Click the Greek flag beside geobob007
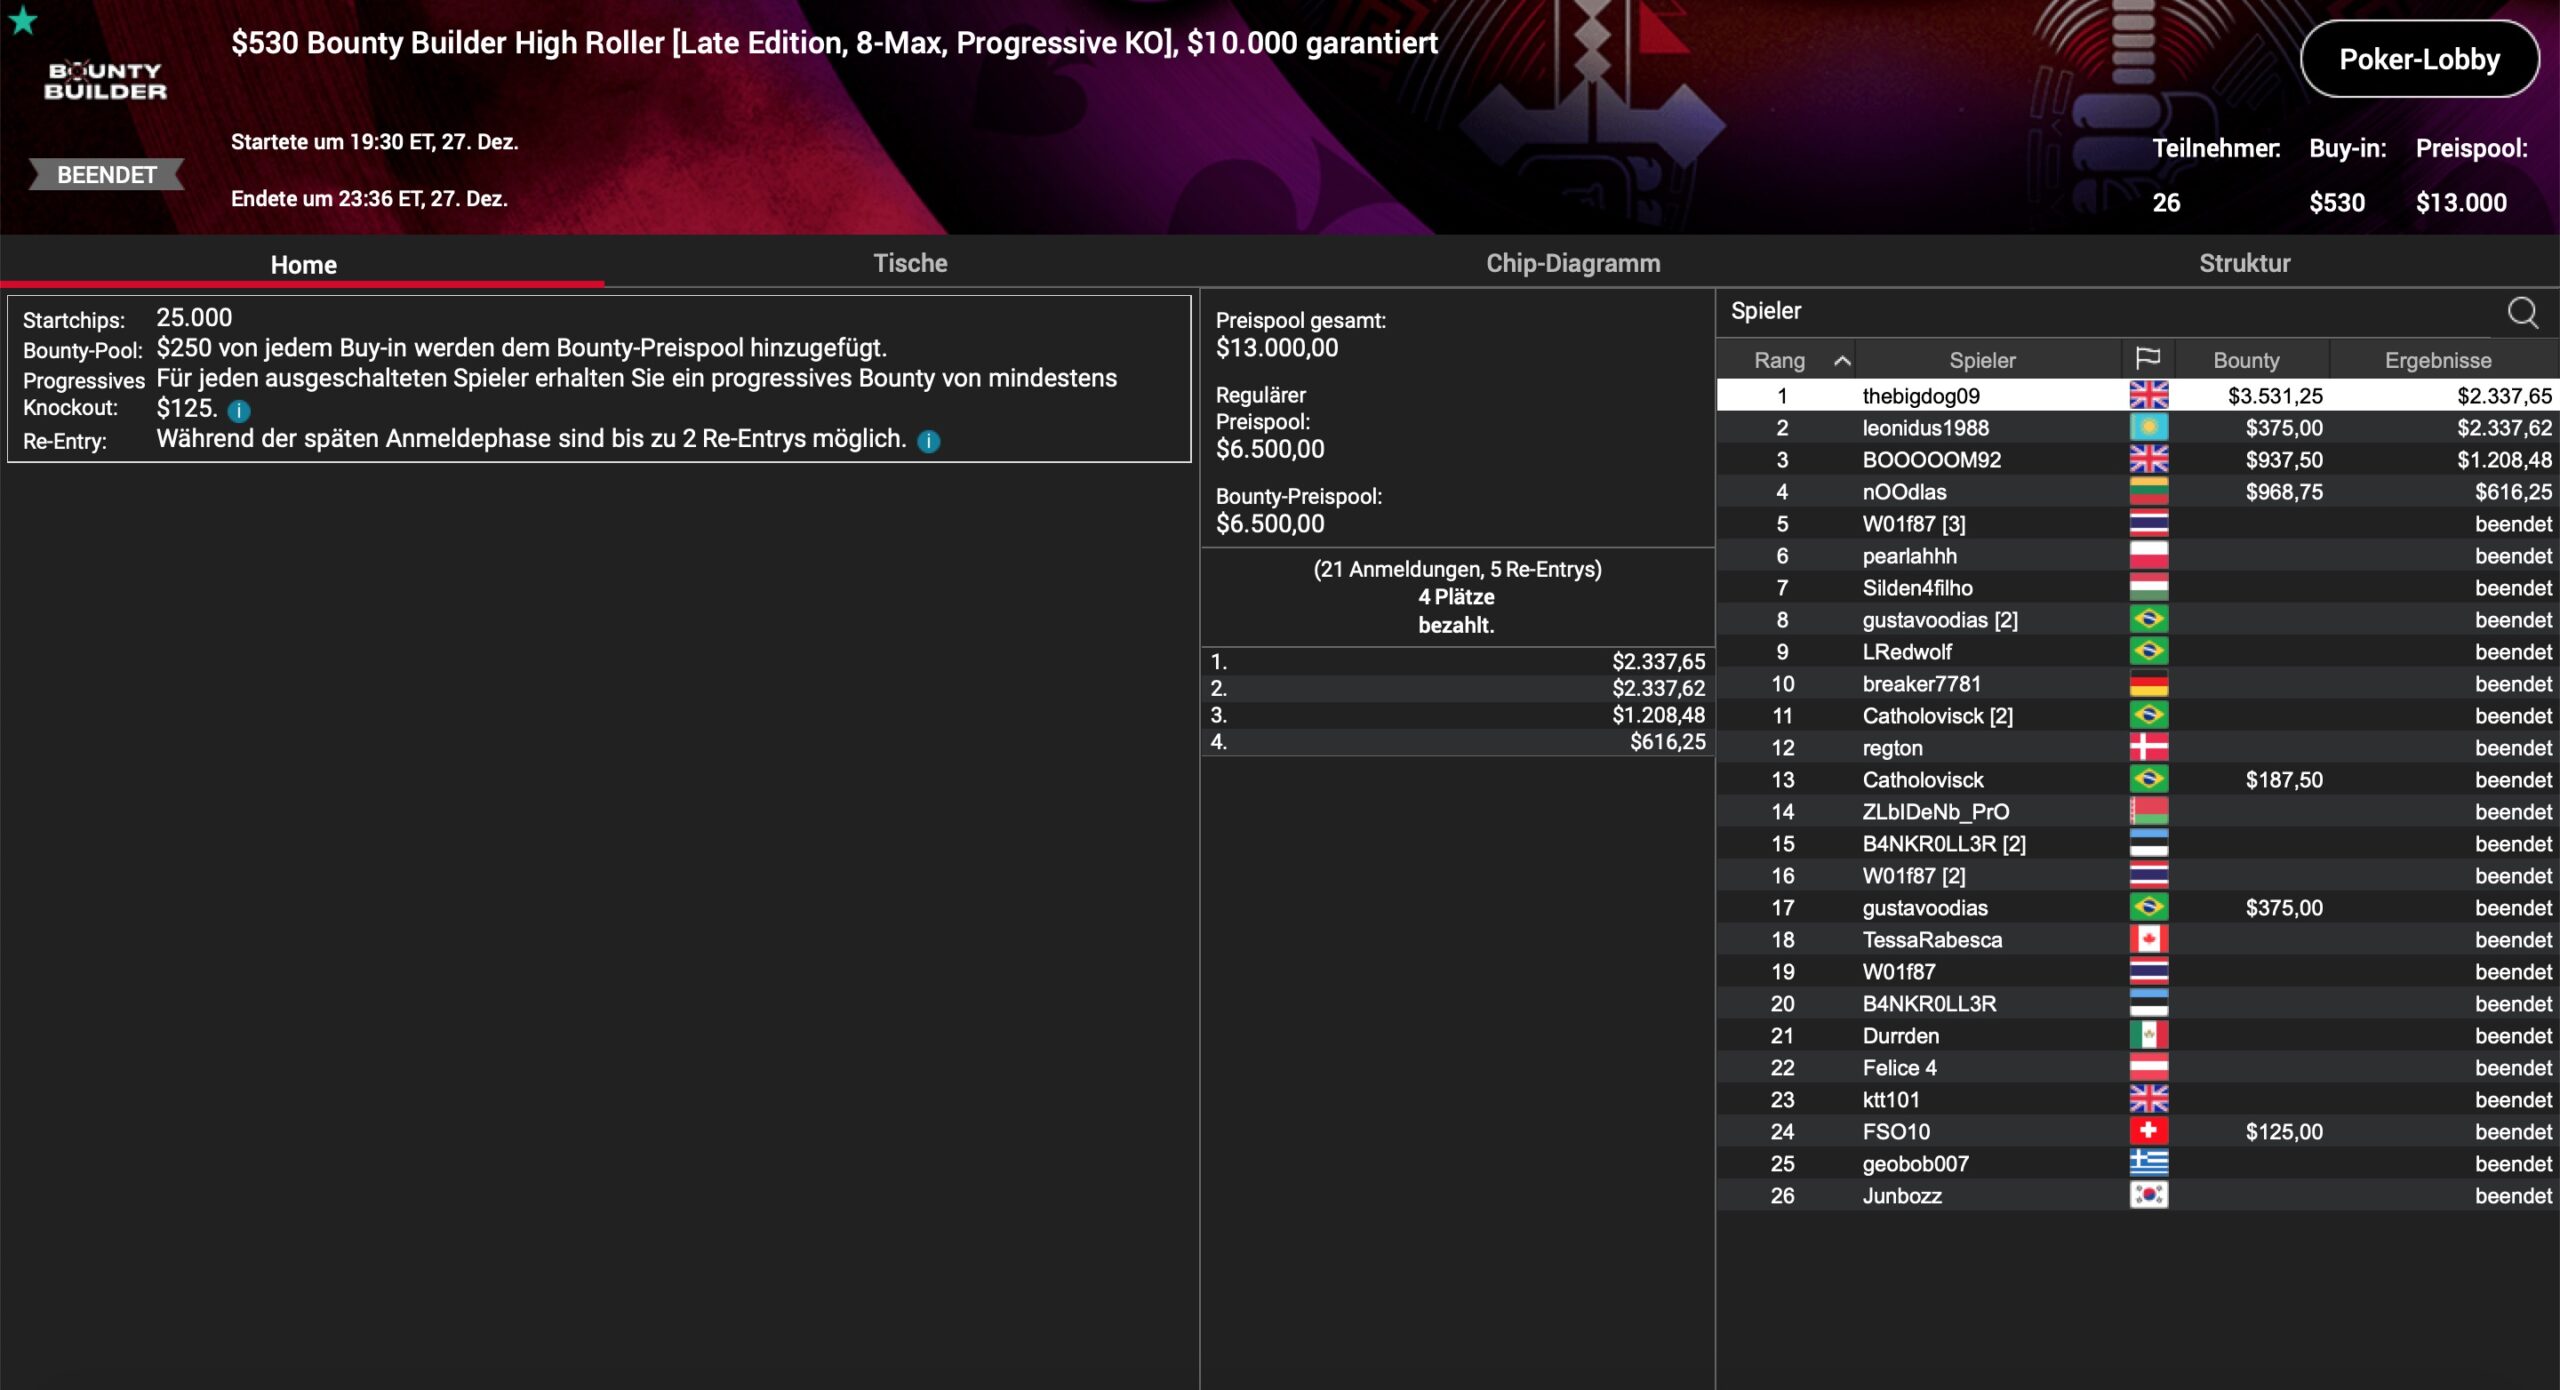The height and width of the screenshot is (1390, 2560). (2148, 1163)
